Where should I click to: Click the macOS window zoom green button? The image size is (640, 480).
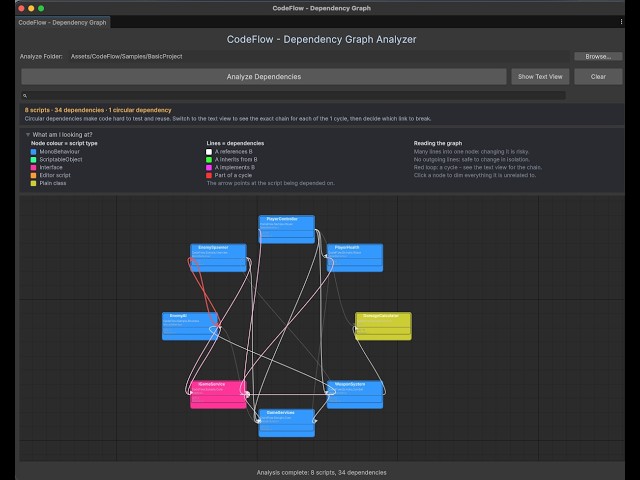tap(41, 8)
